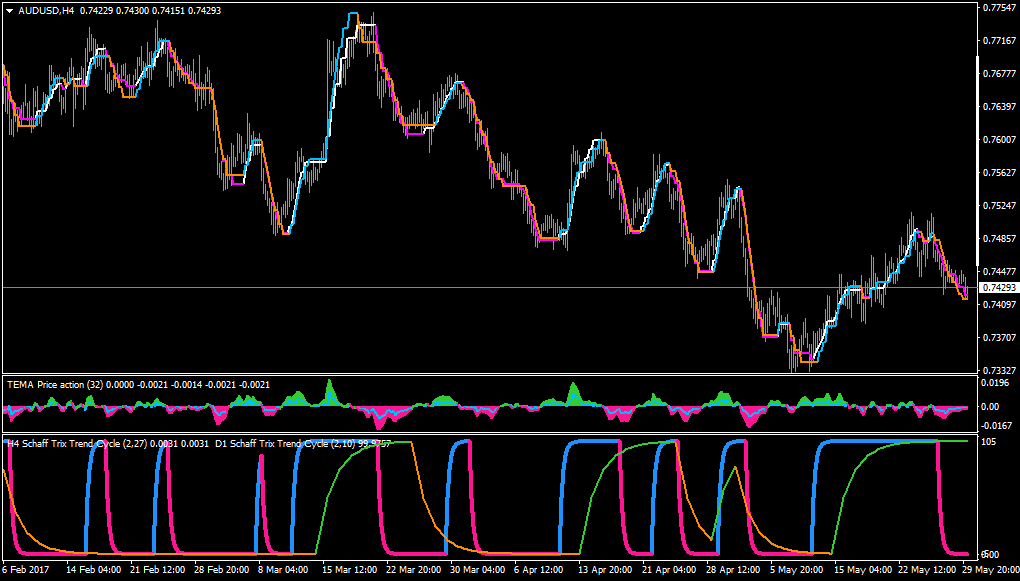Click the -0.0167 scale value of TEMA window

click(996, 426)
